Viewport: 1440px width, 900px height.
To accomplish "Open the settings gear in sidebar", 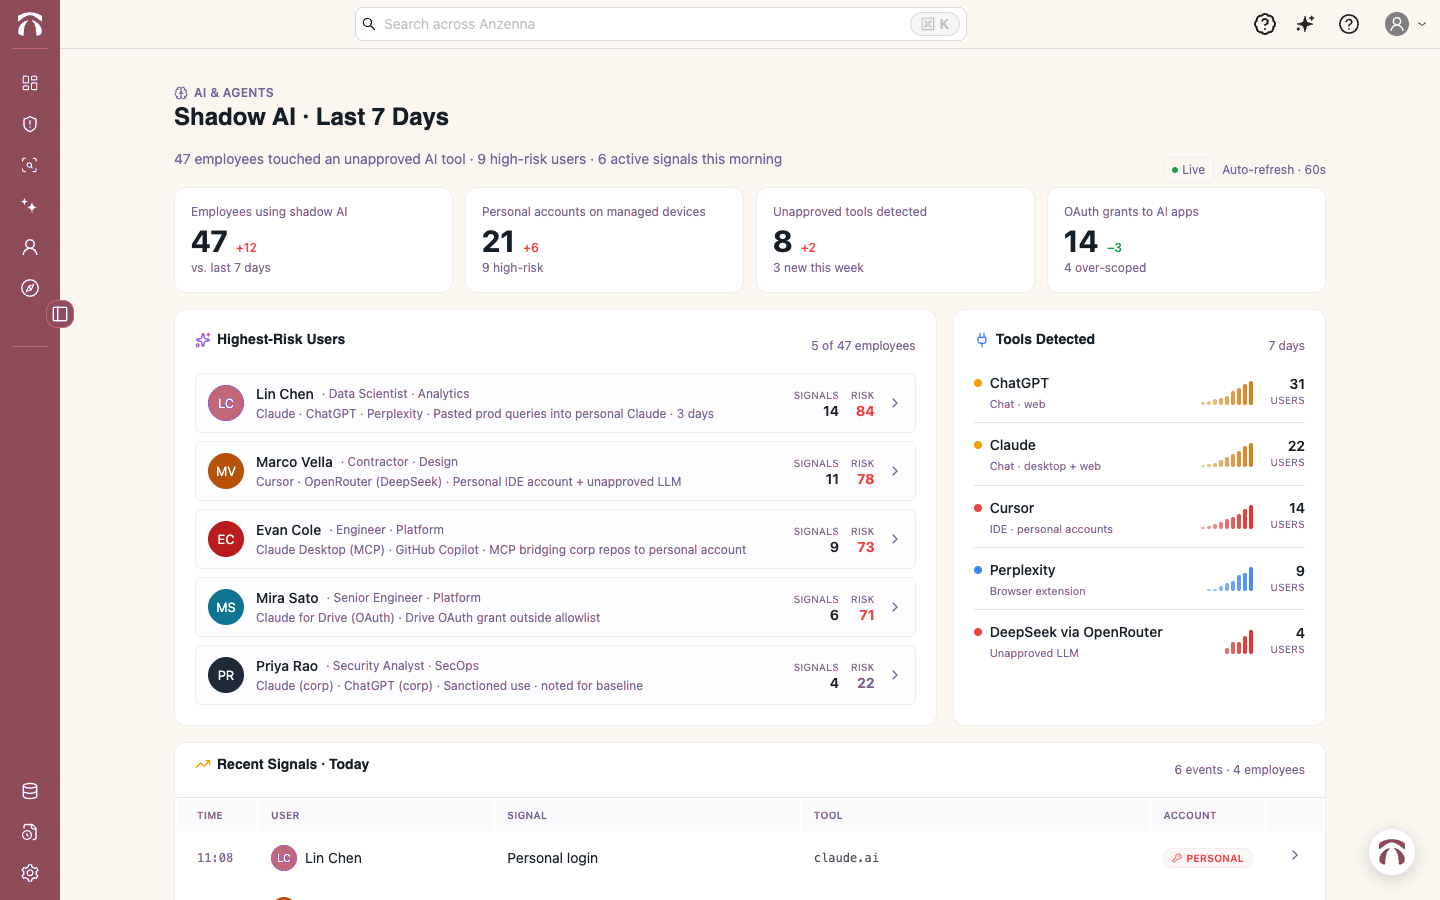I will 30,873.
